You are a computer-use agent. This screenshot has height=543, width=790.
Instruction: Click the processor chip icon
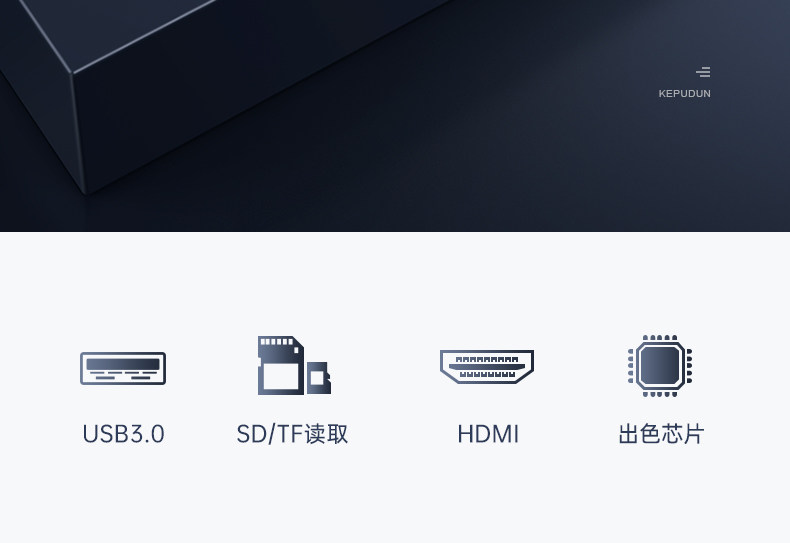pos(660,366)
